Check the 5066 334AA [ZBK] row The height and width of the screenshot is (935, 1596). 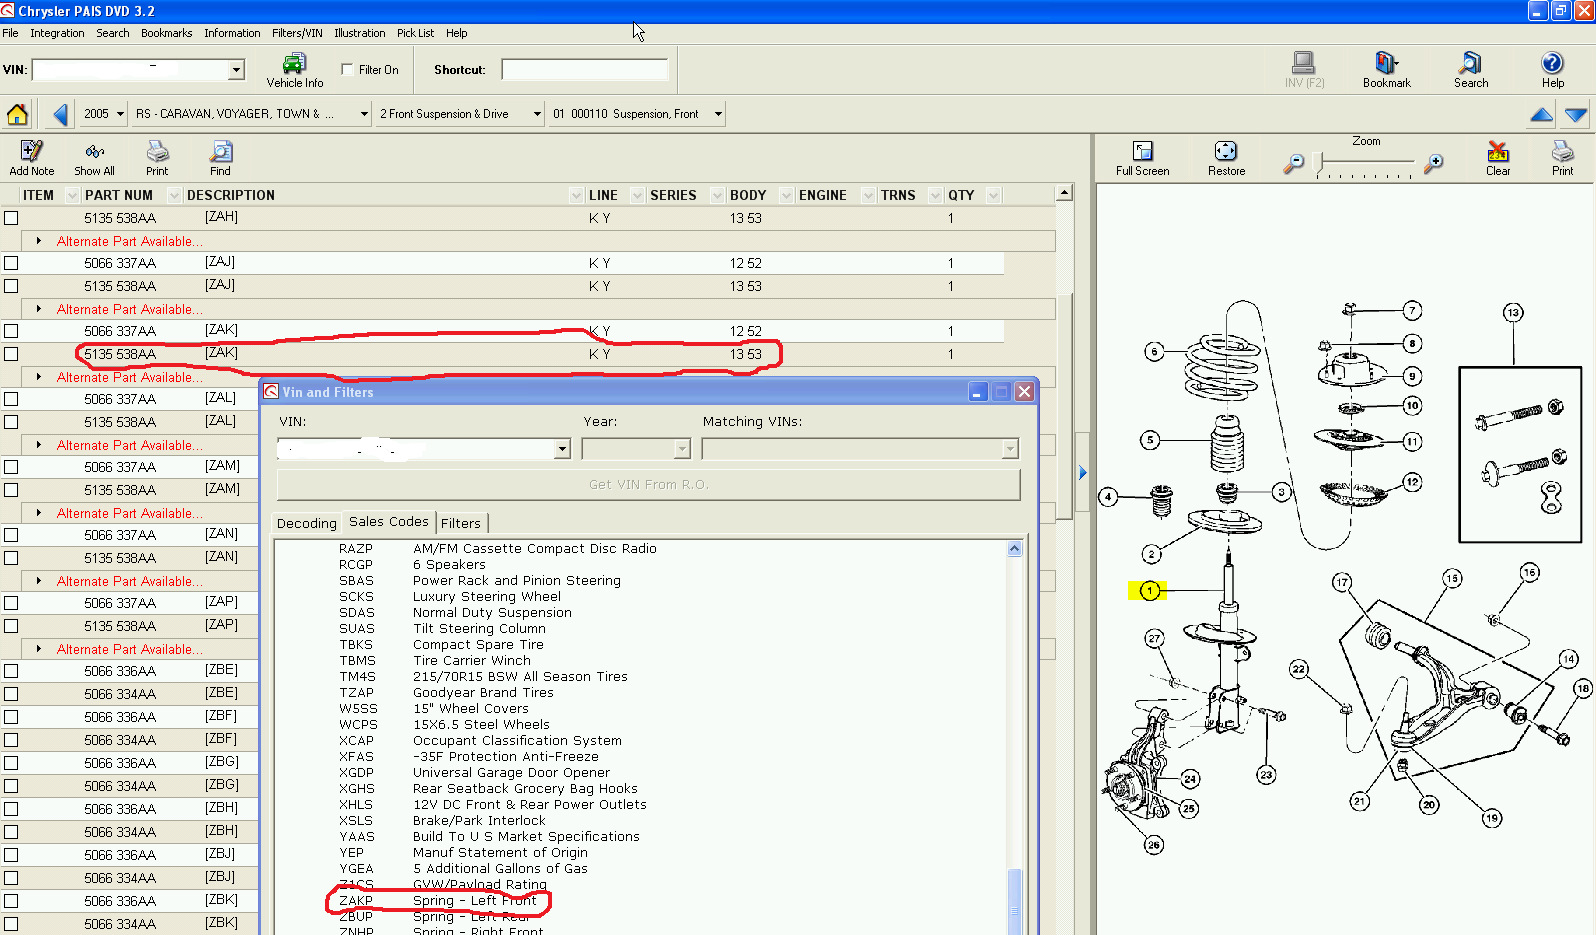coord(11,924)
